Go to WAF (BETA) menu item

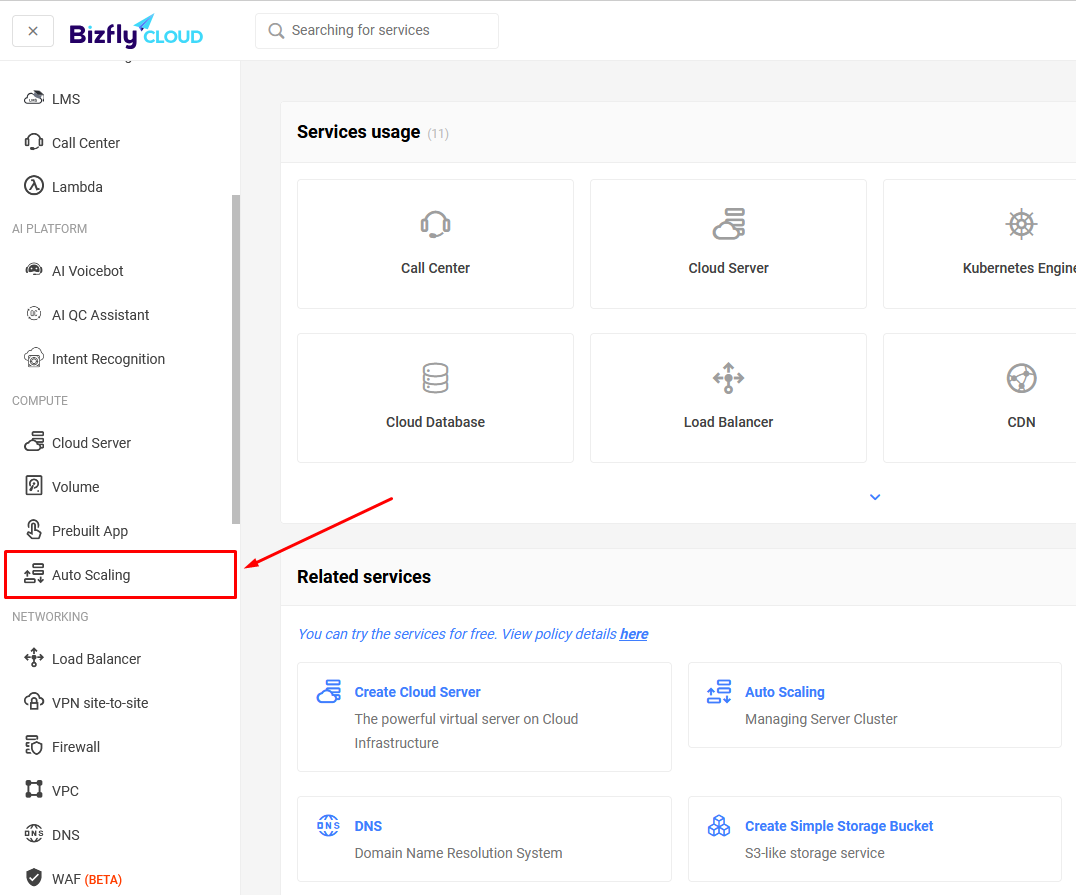[x=87, y=879]
